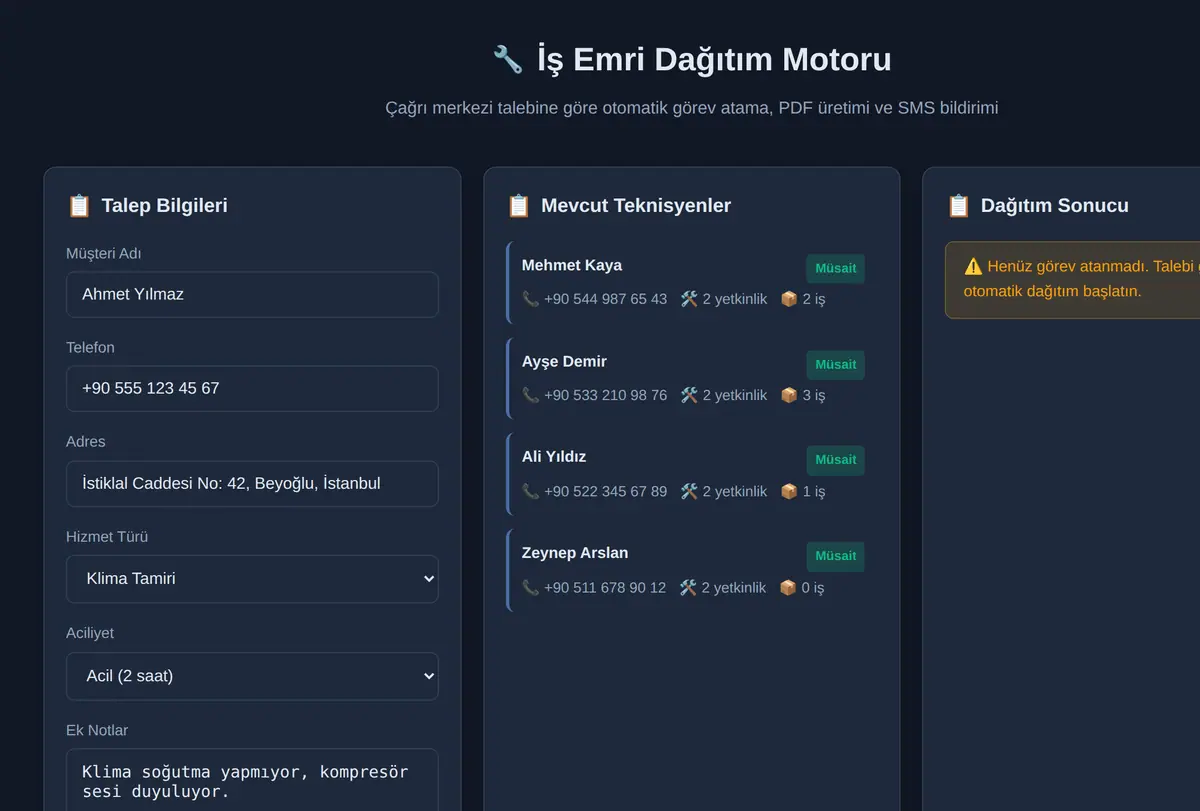Click the clipboard icon beside Dağıtım Sonucu
The height and width of the screenshot is (811, 1200).
point(958,205)
